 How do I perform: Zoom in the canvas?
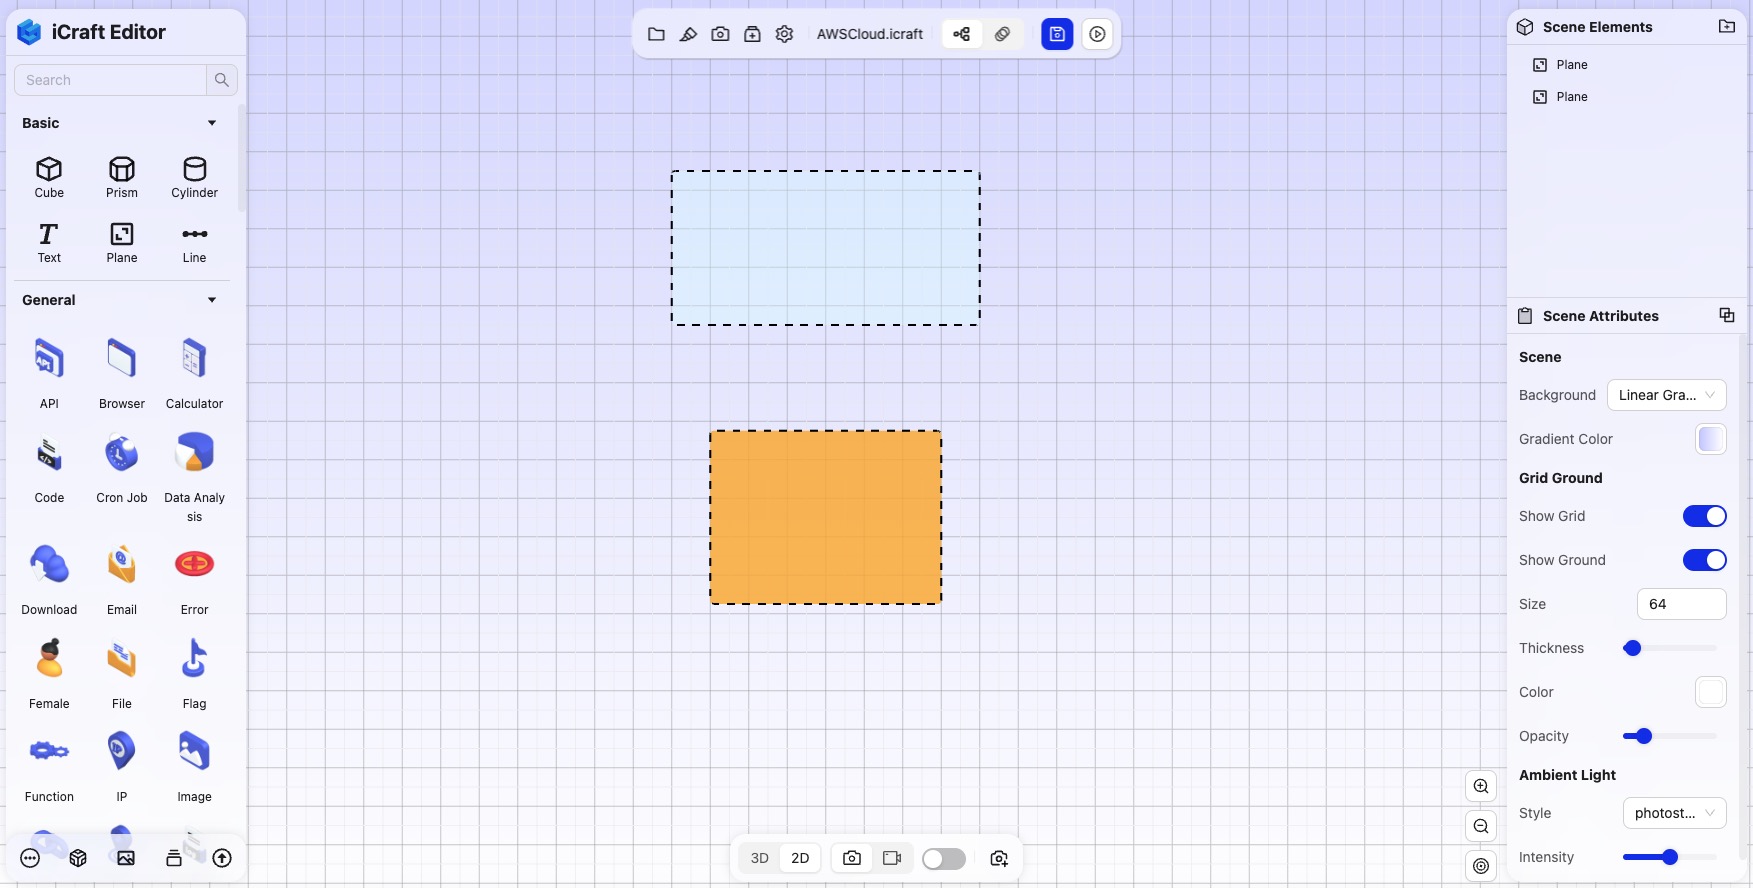pos(1481,786)
